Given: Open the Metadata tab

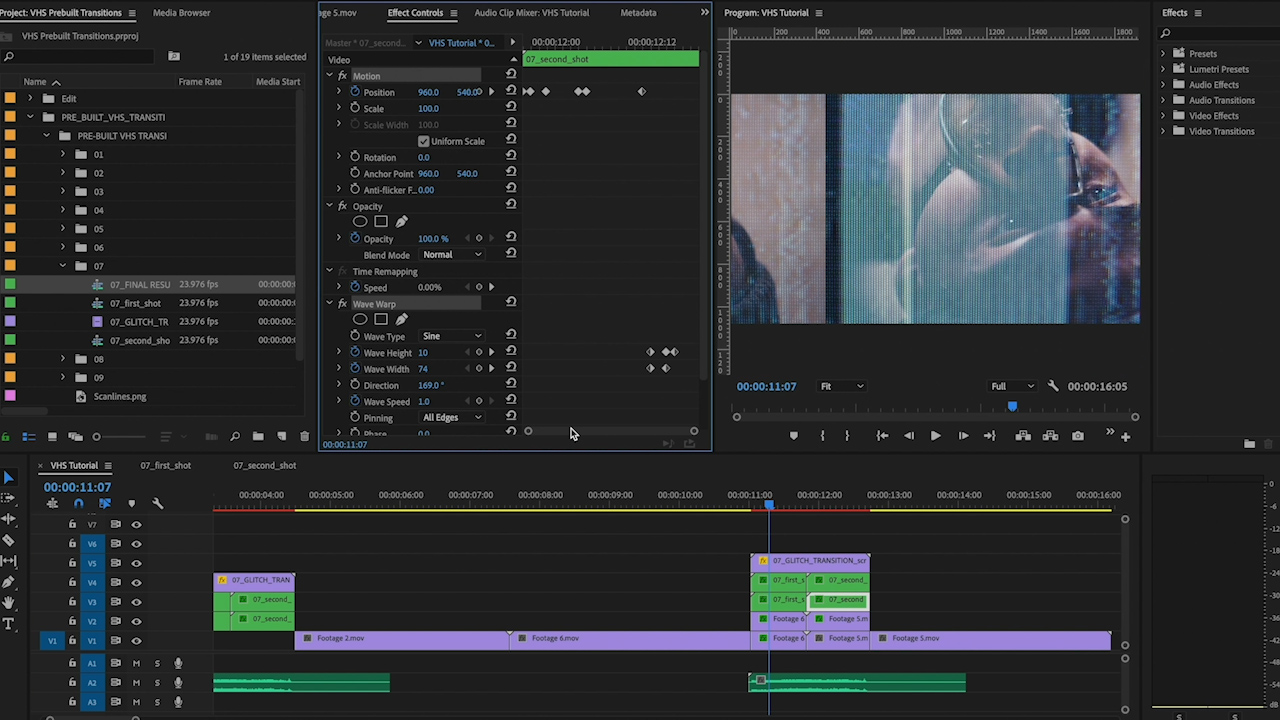Looking at the screenshot, I should pyautogui.click(x=638, y=13).
